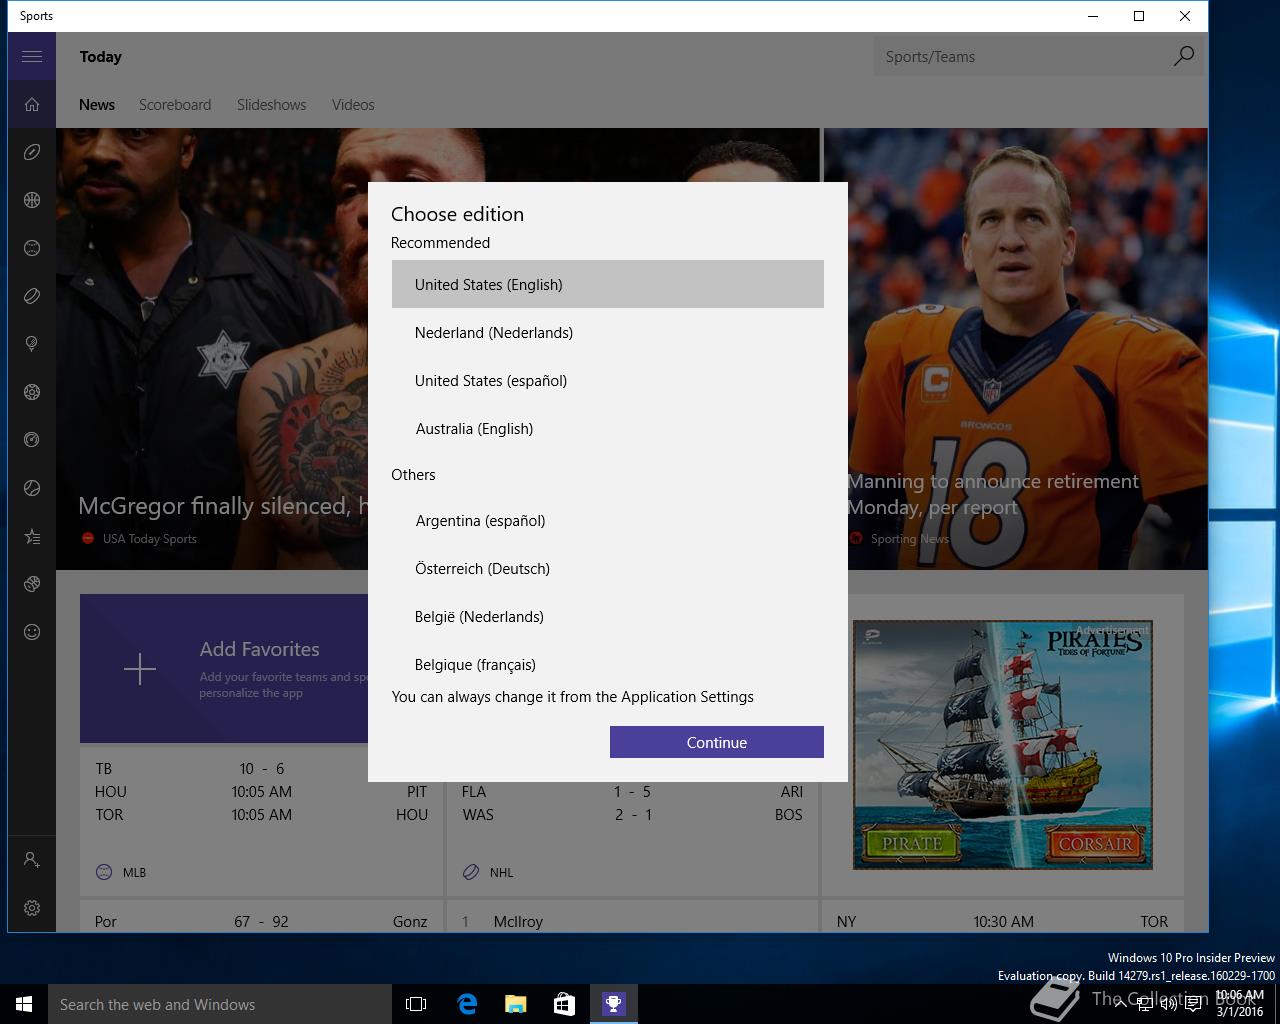
Task: Click the Sports trophy taskbar icon
Action: (x=613, y=1004)
